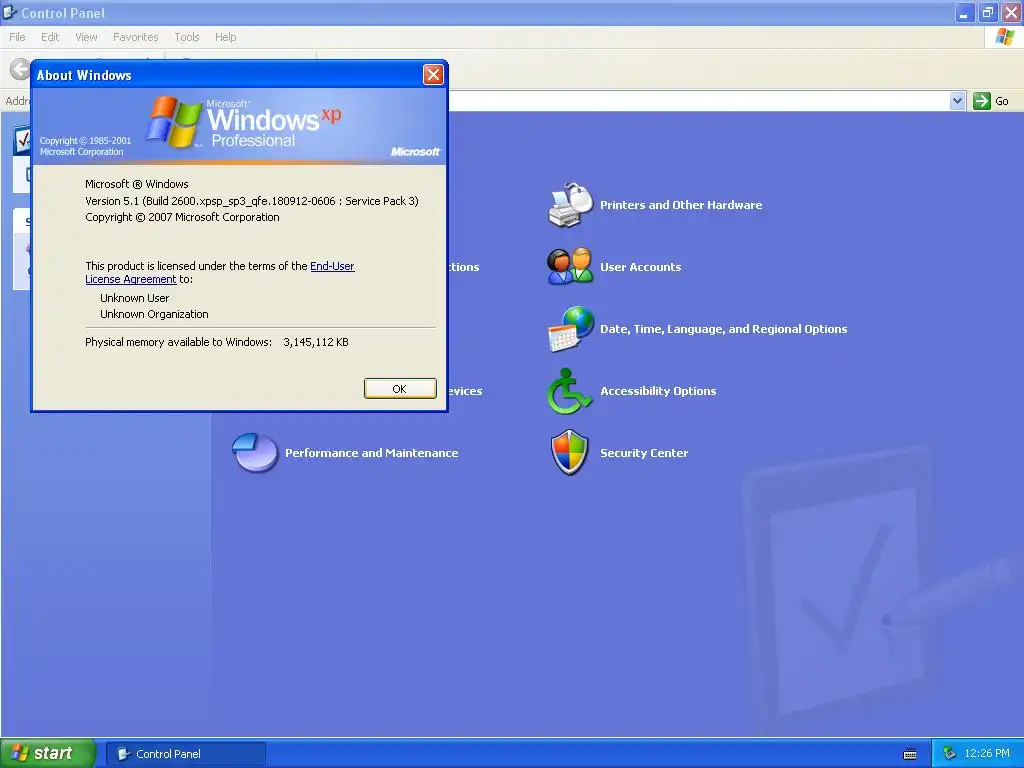Click the Go button arrow

pyautogui.click(x=982, y=101)
